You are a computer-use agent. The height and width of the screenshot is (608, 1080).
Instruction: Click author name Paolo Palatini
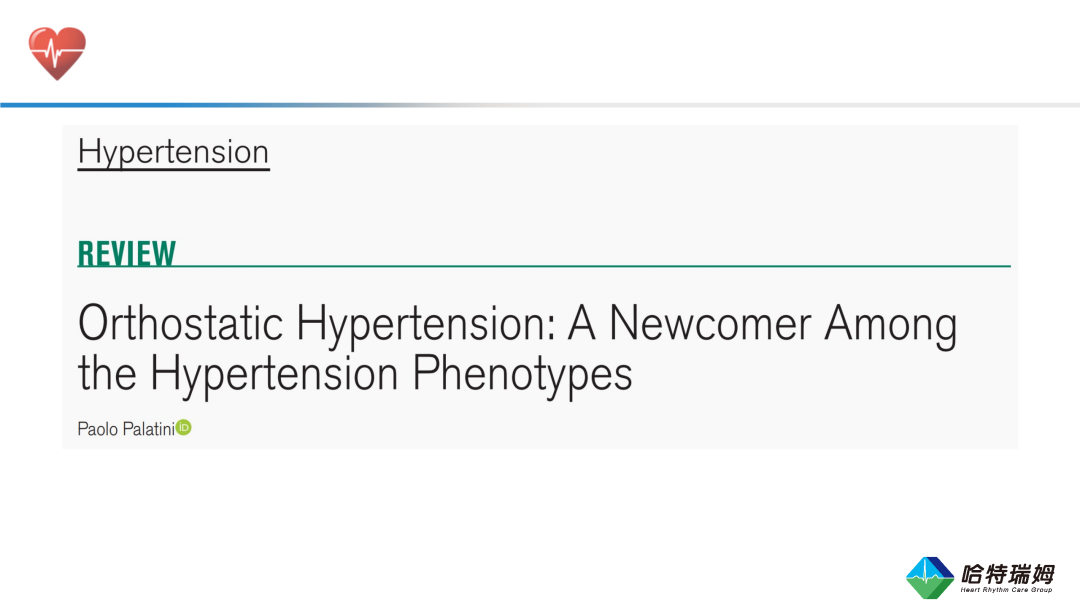tap(126, 429)
